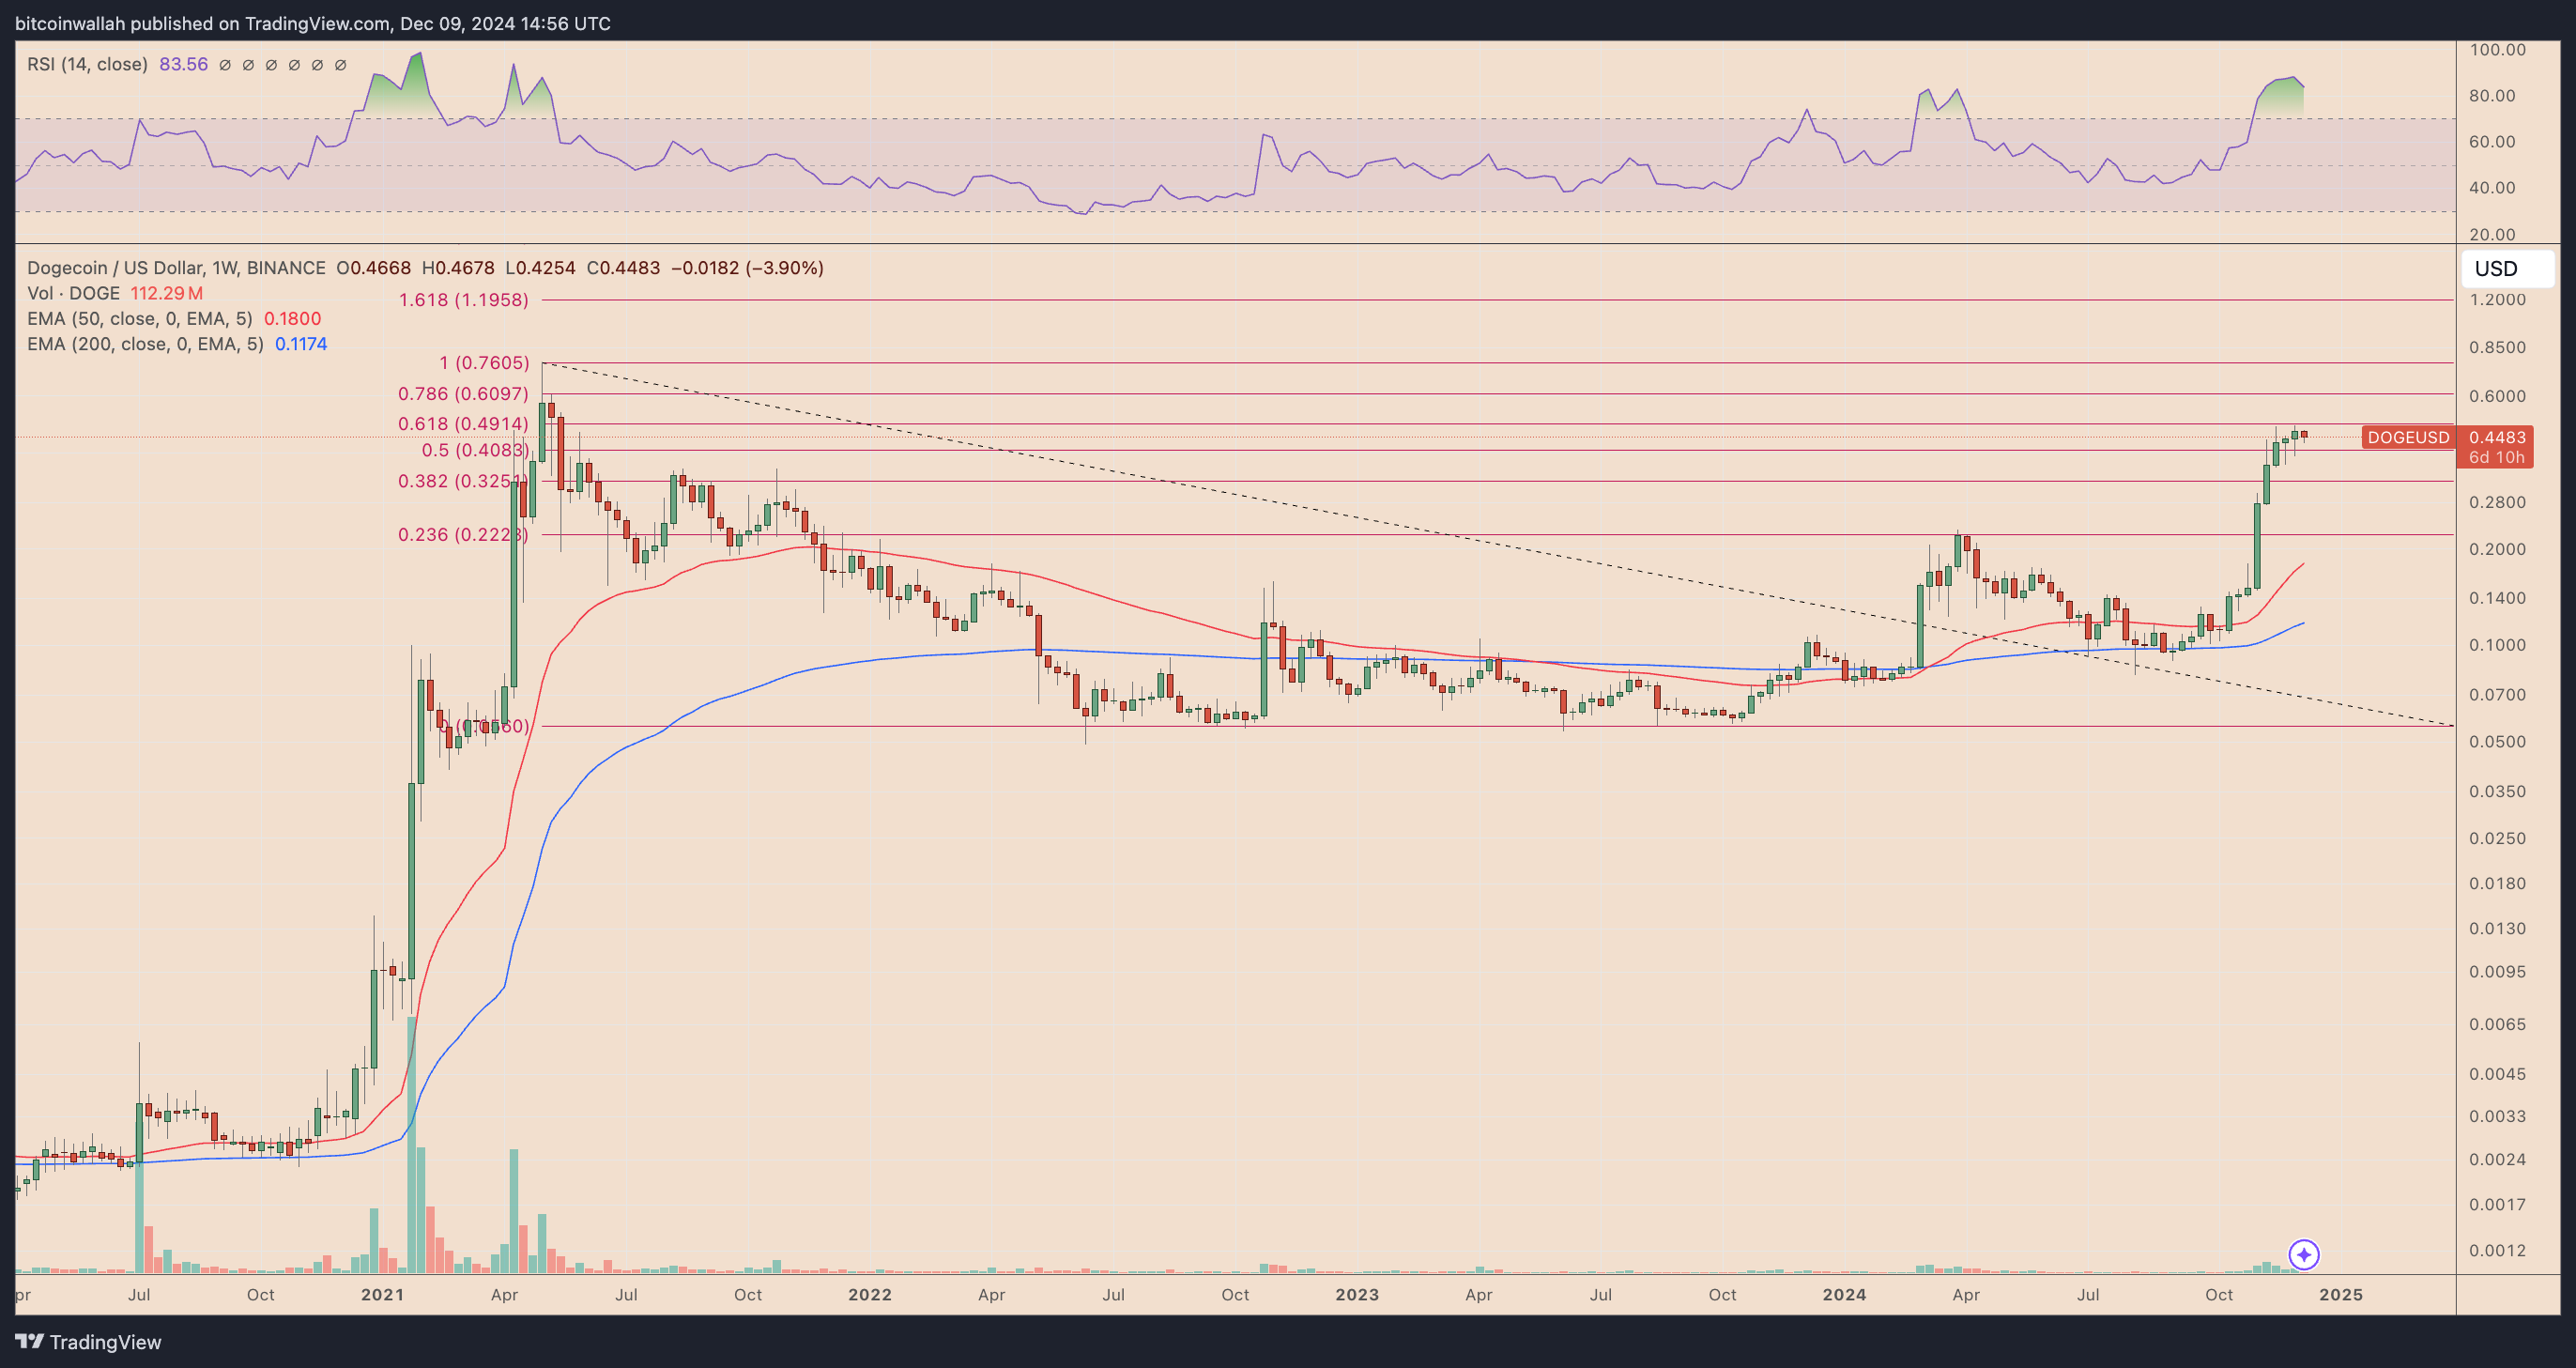The image size is (2576, 1368).
Task: Select the high price H0.4678
Action: [x=458, y=268]
